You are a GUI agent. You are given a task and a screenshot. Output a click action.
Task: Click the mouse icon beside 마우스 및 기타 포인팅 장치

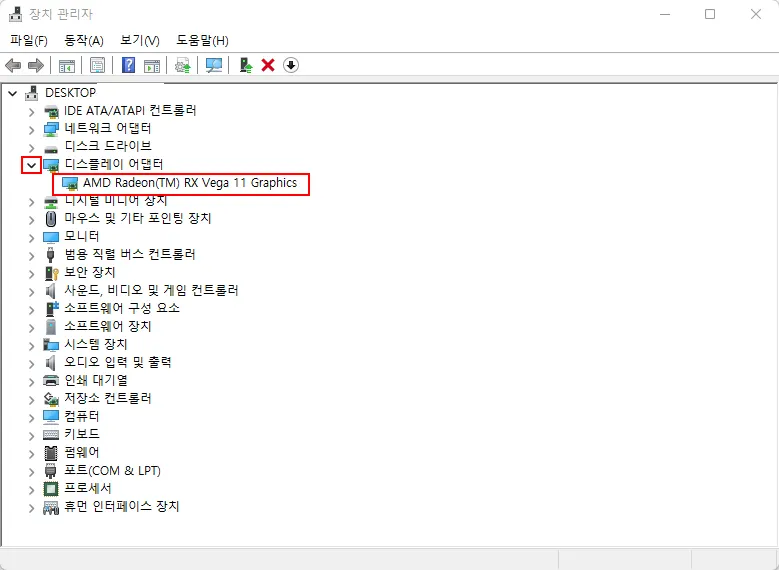click(x=51, y=219)
